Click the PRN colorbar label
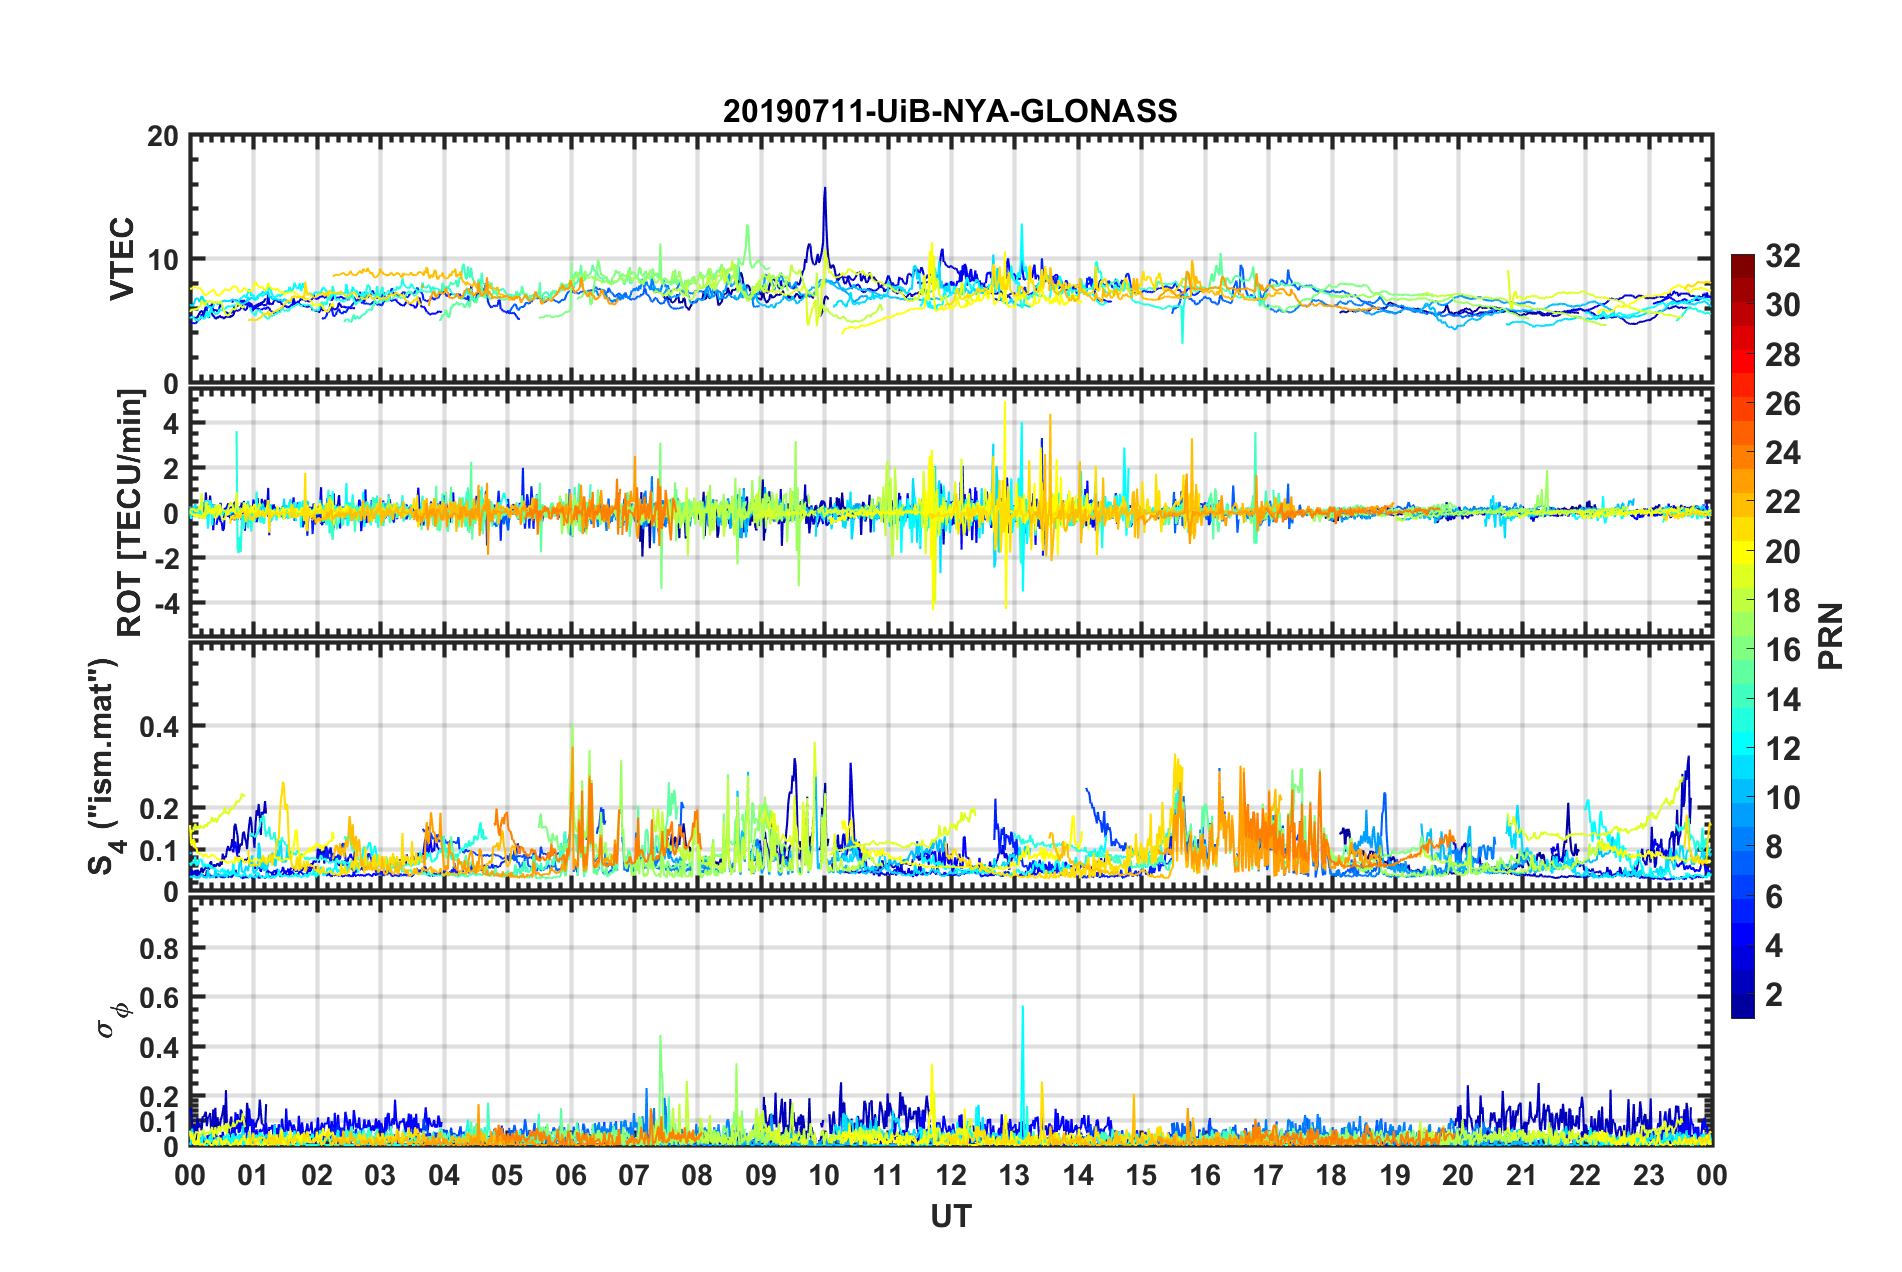 1830,636
